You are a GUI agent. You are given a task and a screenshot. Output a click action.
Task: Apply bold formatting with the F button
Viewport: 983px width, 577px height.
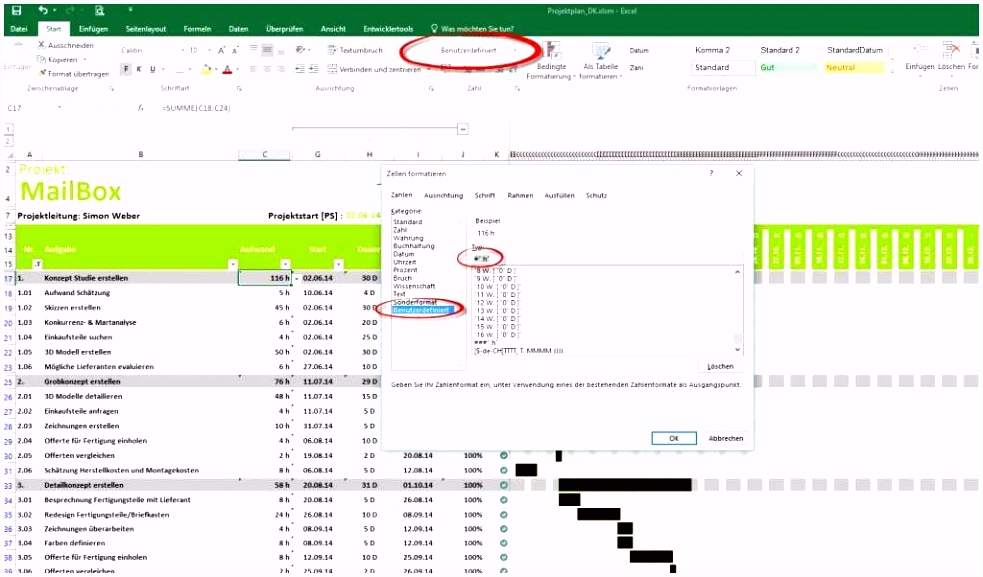pyautogui.click(x=126, y=69)
